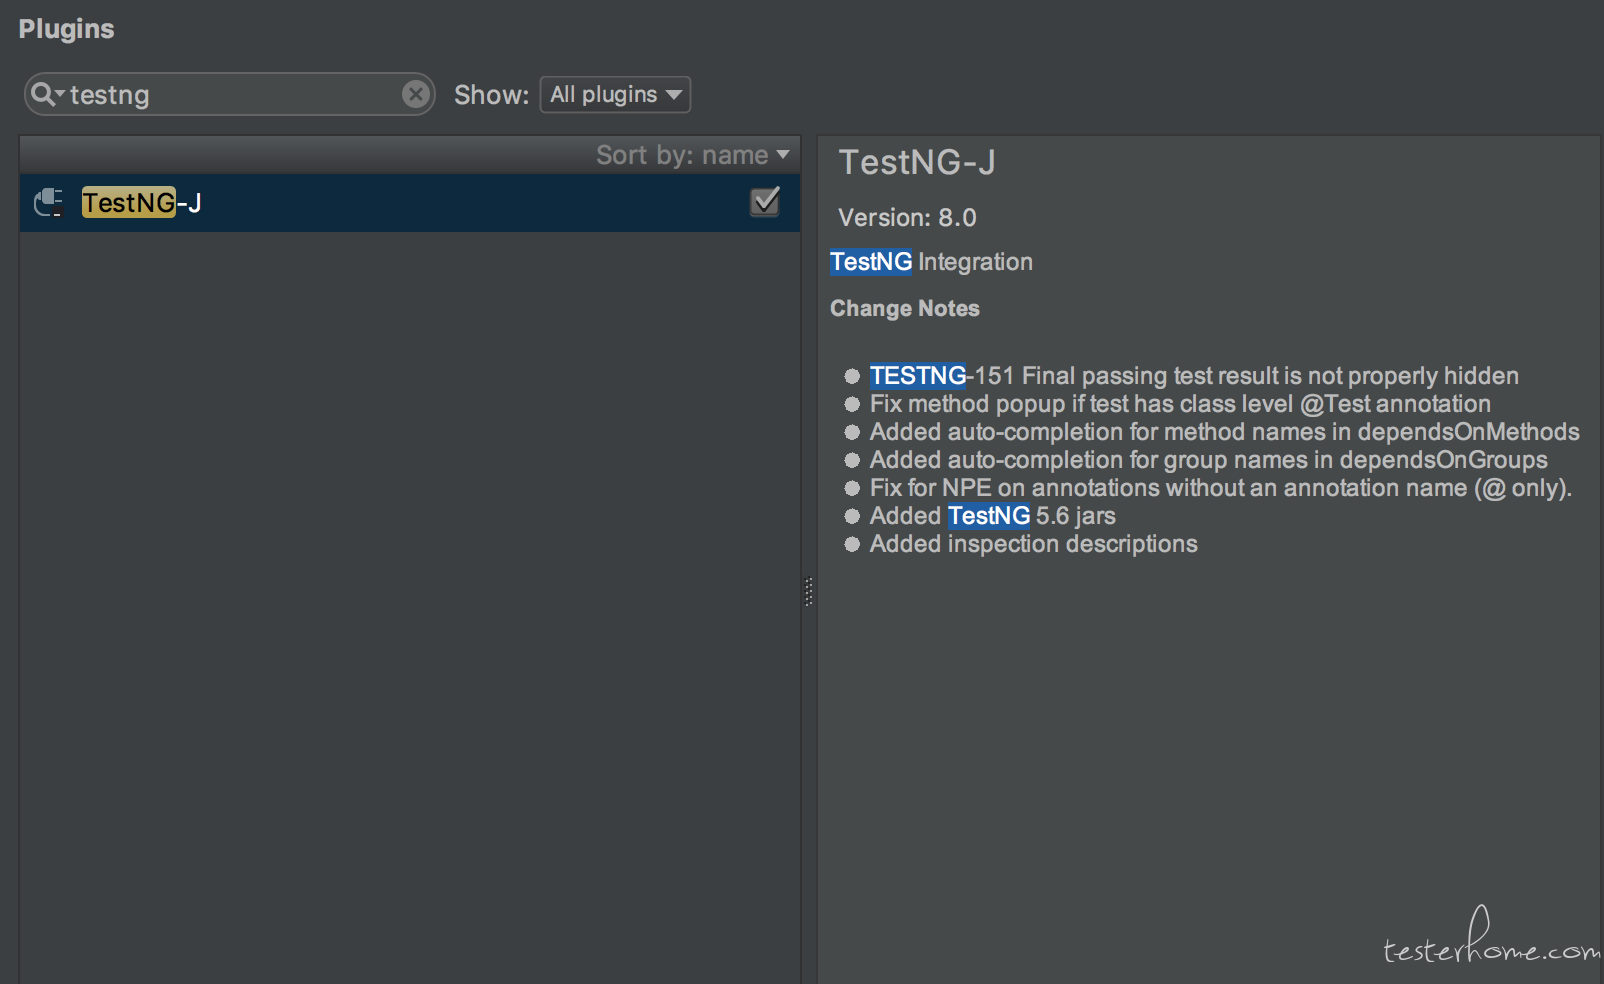Clear the testng search text
This screenshot has height=984, width=1604.
[x=416, y=94]
